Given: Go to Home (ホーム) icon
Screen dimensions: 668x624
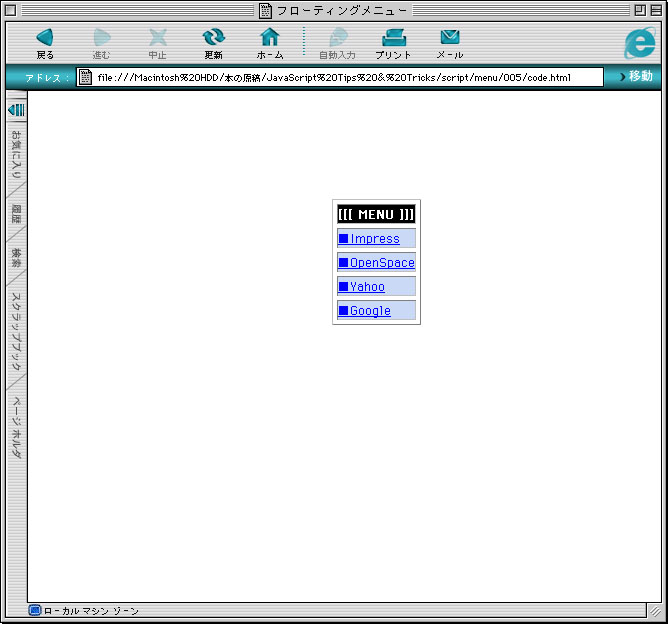Looking at the screenshot, I should pos(270,38).
